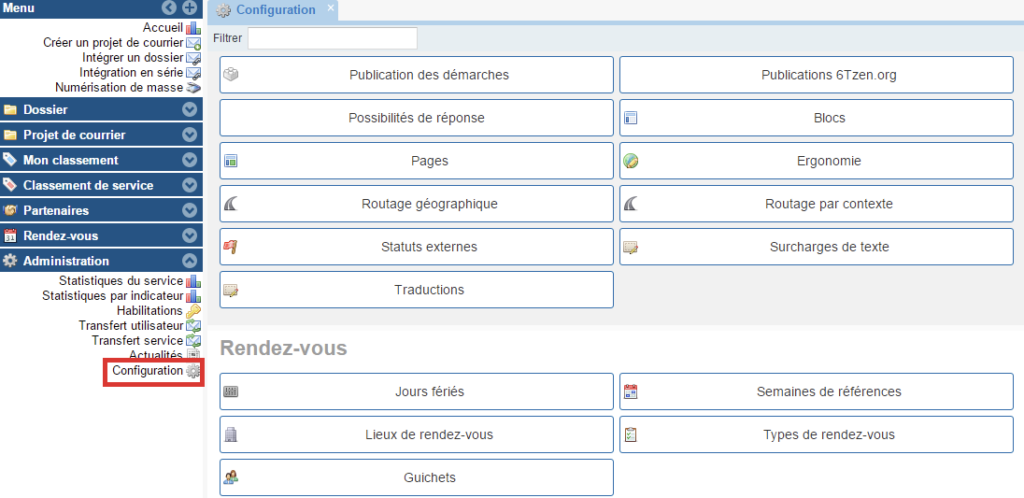
Task: Open Publication des démarches
Action: 416,75
